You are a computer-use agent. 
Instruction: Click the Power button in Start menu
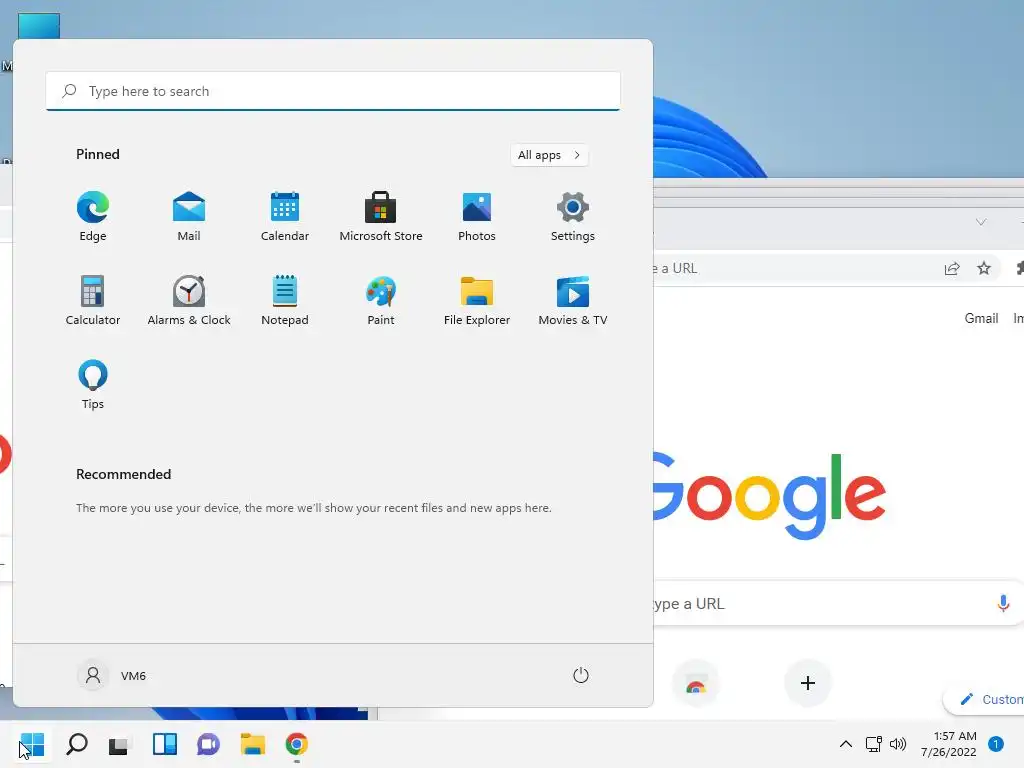pos(581,675)
